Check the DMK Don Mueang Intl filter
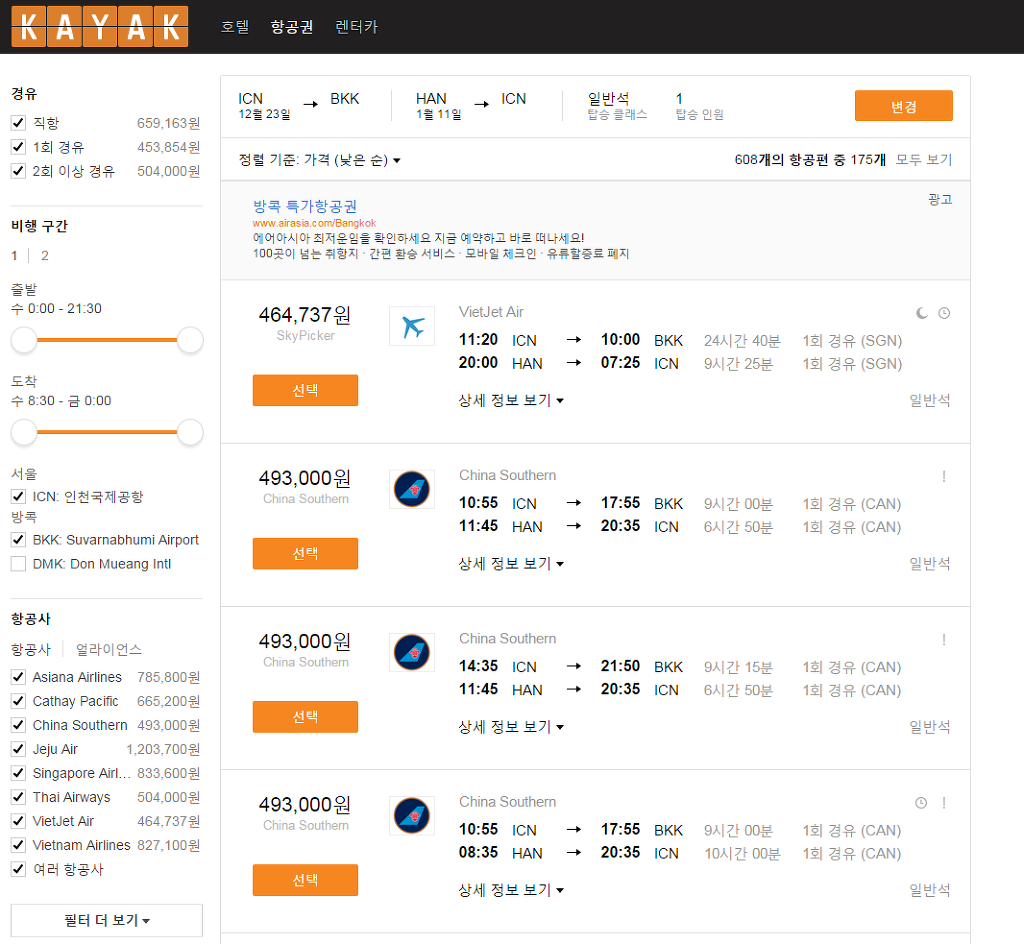The height and width of the screenshot is (944, 1024). point(18,564)
